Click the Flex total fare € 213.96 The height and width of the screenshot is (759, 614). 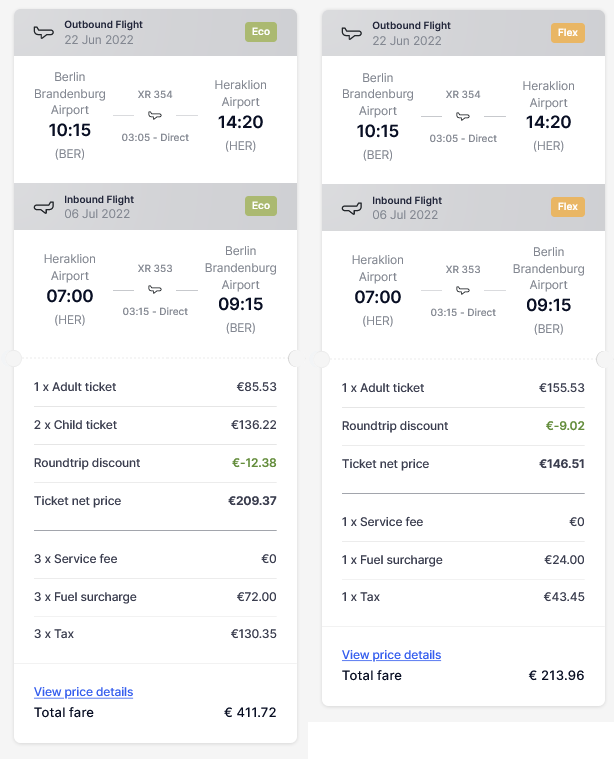[556, 675]
